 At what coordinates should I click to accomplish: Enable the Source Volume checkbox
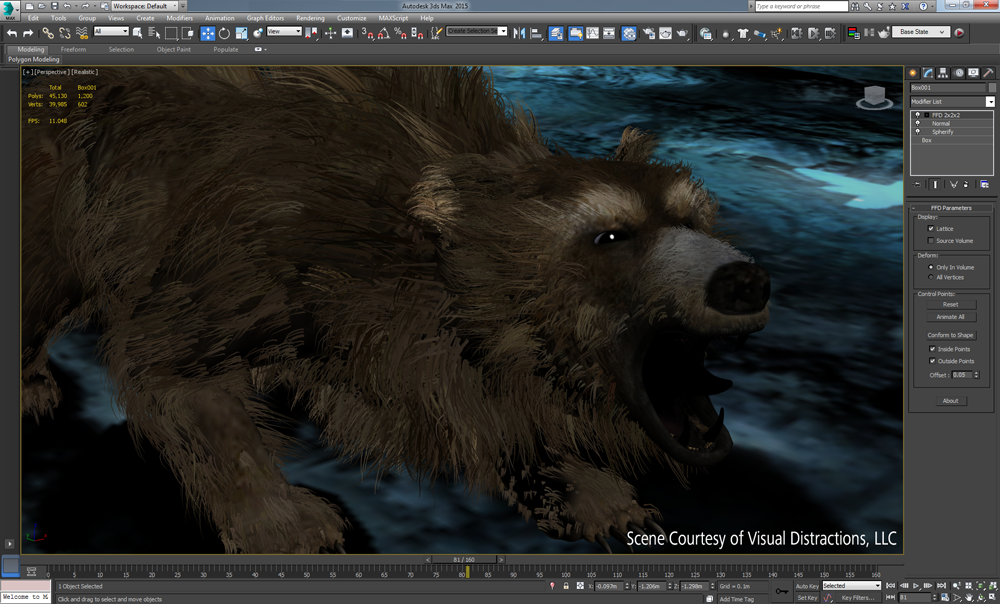click(x=930, y=240)
